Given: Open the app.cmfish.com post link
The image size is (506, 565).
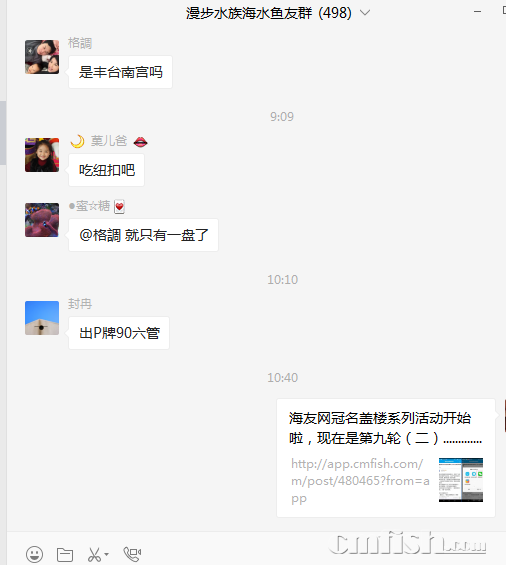Looking at the screenshot, I should pos(360,481).
